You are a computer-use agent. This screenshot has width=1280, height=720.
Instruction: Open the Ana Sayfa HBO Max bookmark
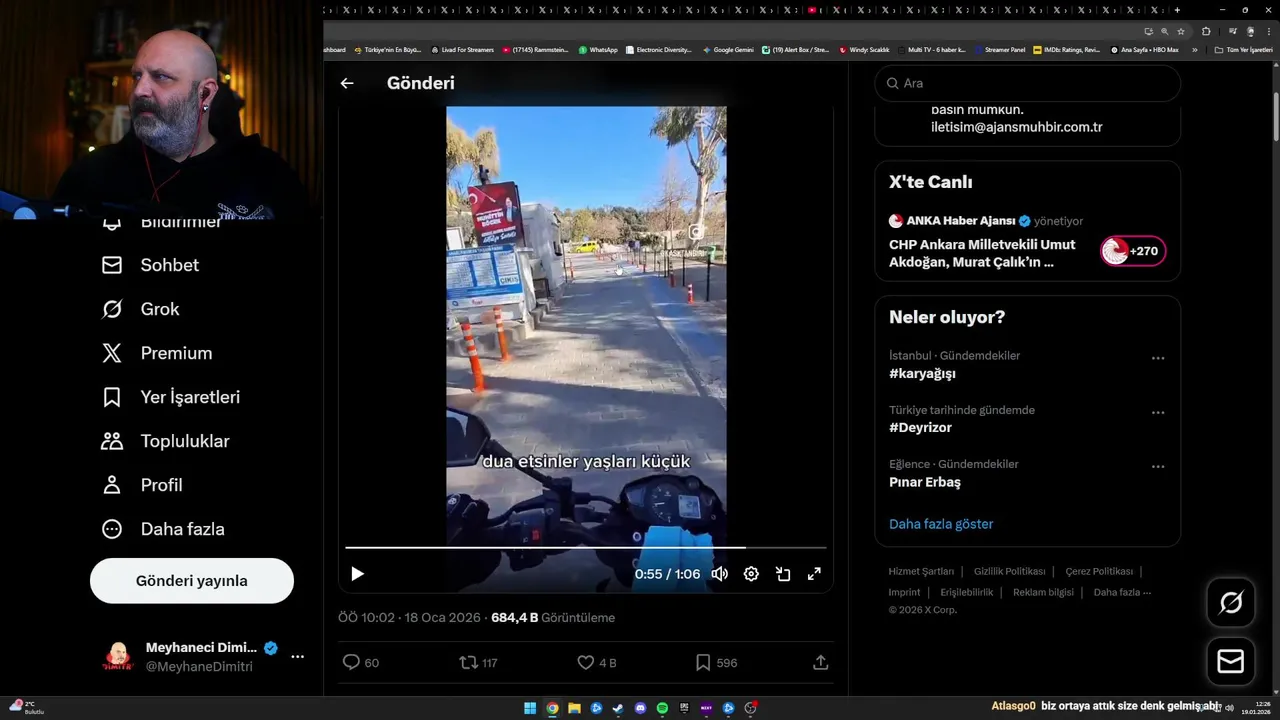(1144, 49)
